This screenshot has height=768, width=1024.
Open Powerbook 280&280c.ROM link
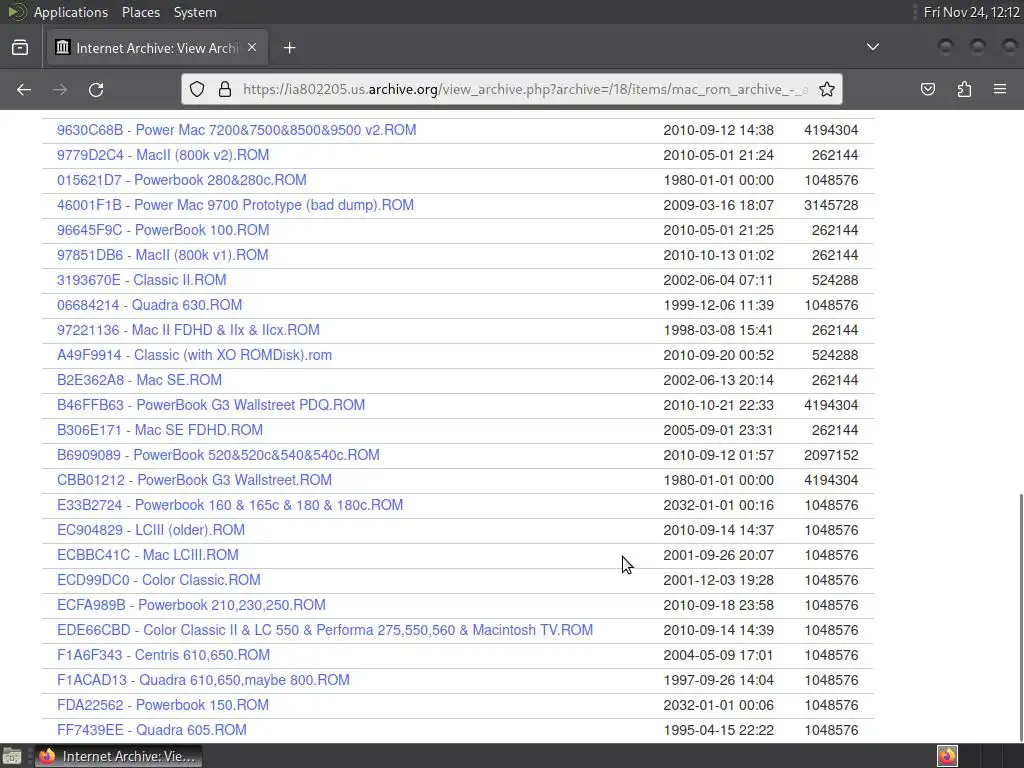coord(182,180)
